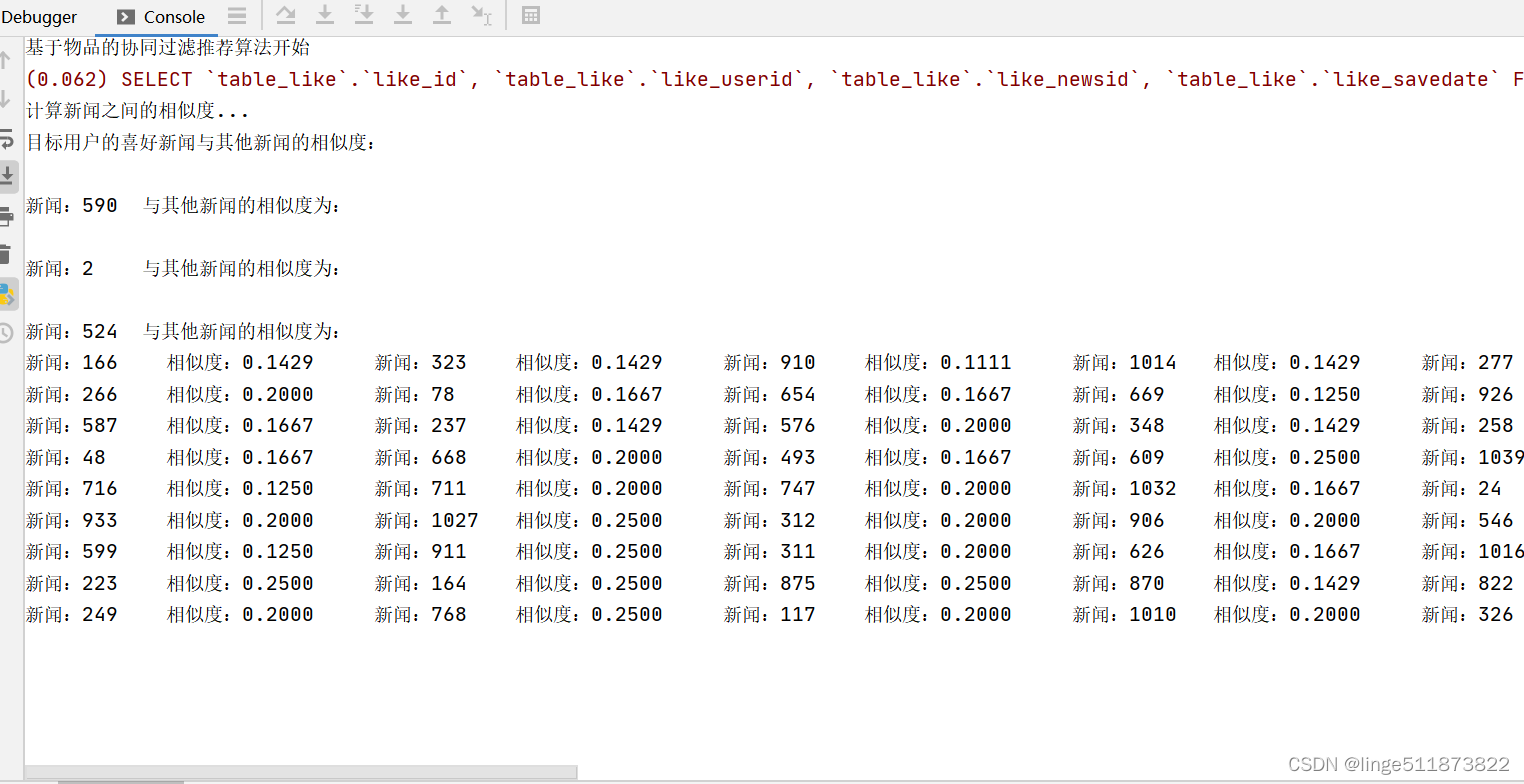The width and height of the screenshot is (1524, 784).
Task: Click the entry 新闻：223
Action: pyautogui.click(x=72, y=583)
